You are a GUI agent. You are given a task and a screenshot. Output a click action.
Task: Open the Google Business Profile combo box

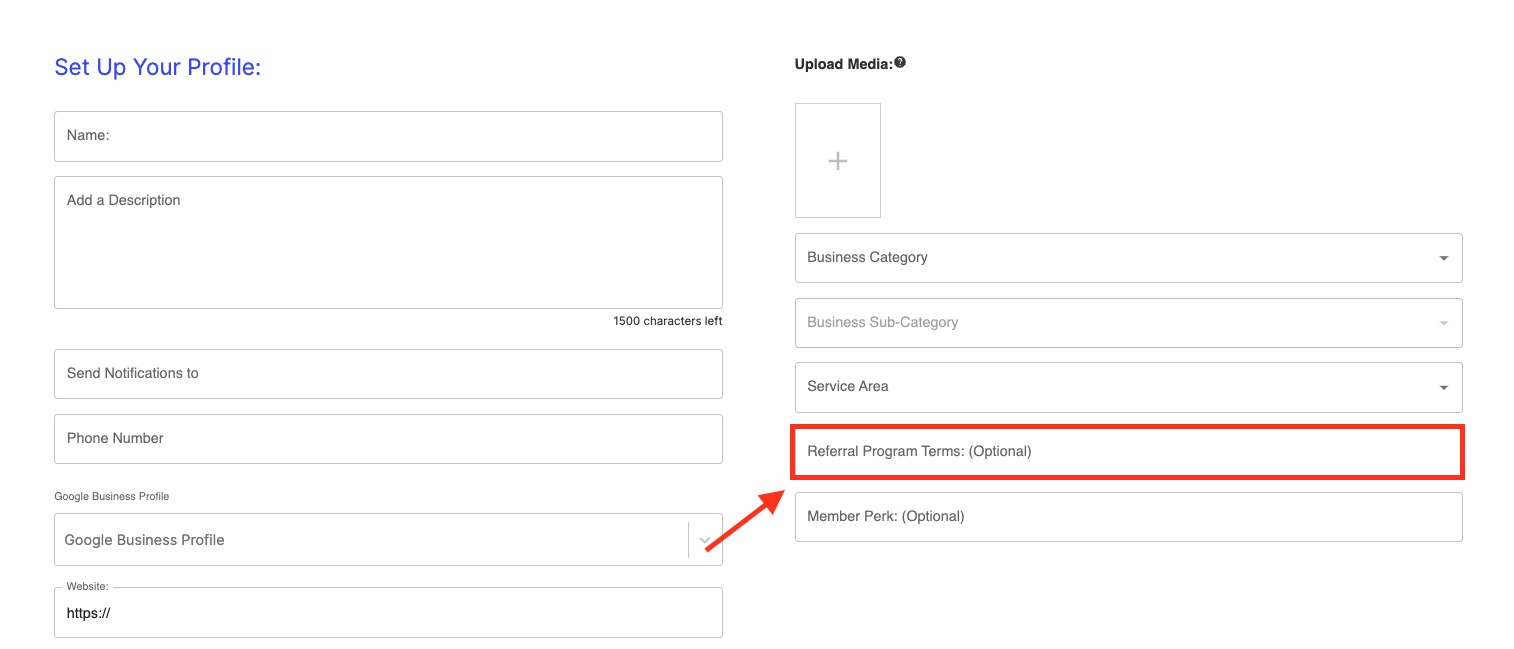pos(370,540)
